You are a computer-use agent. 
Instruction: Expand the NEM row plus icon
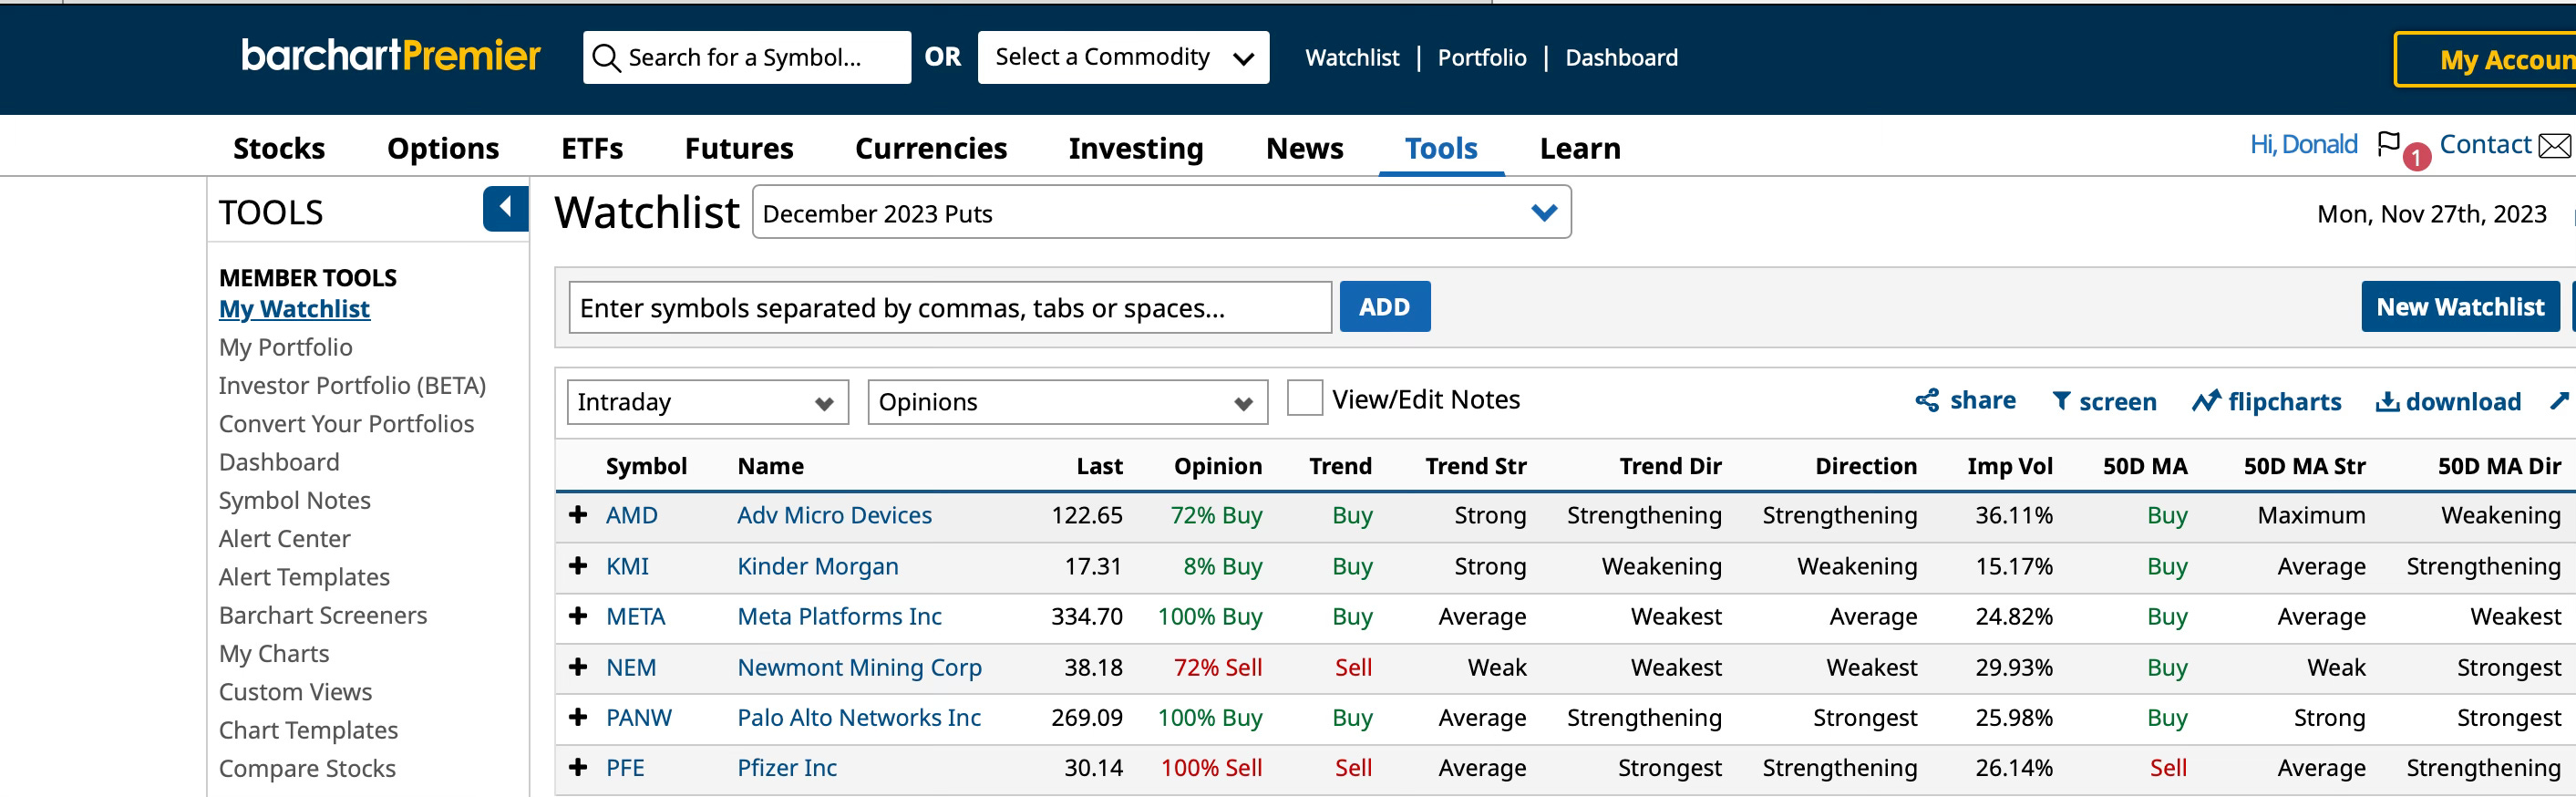[577, 666]
